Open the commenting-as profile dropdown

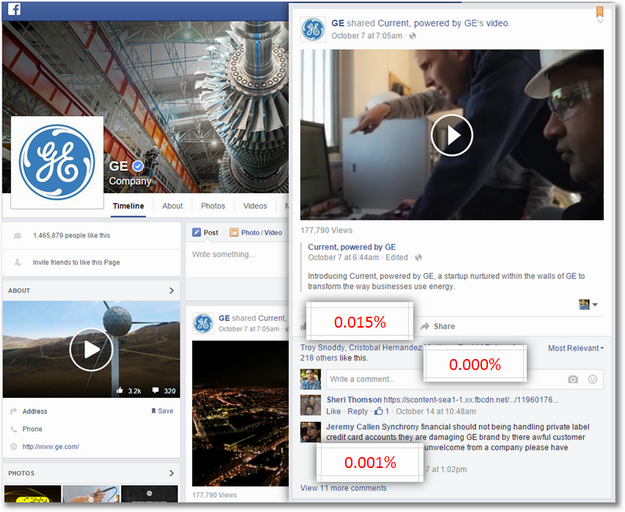coord(588,305)
